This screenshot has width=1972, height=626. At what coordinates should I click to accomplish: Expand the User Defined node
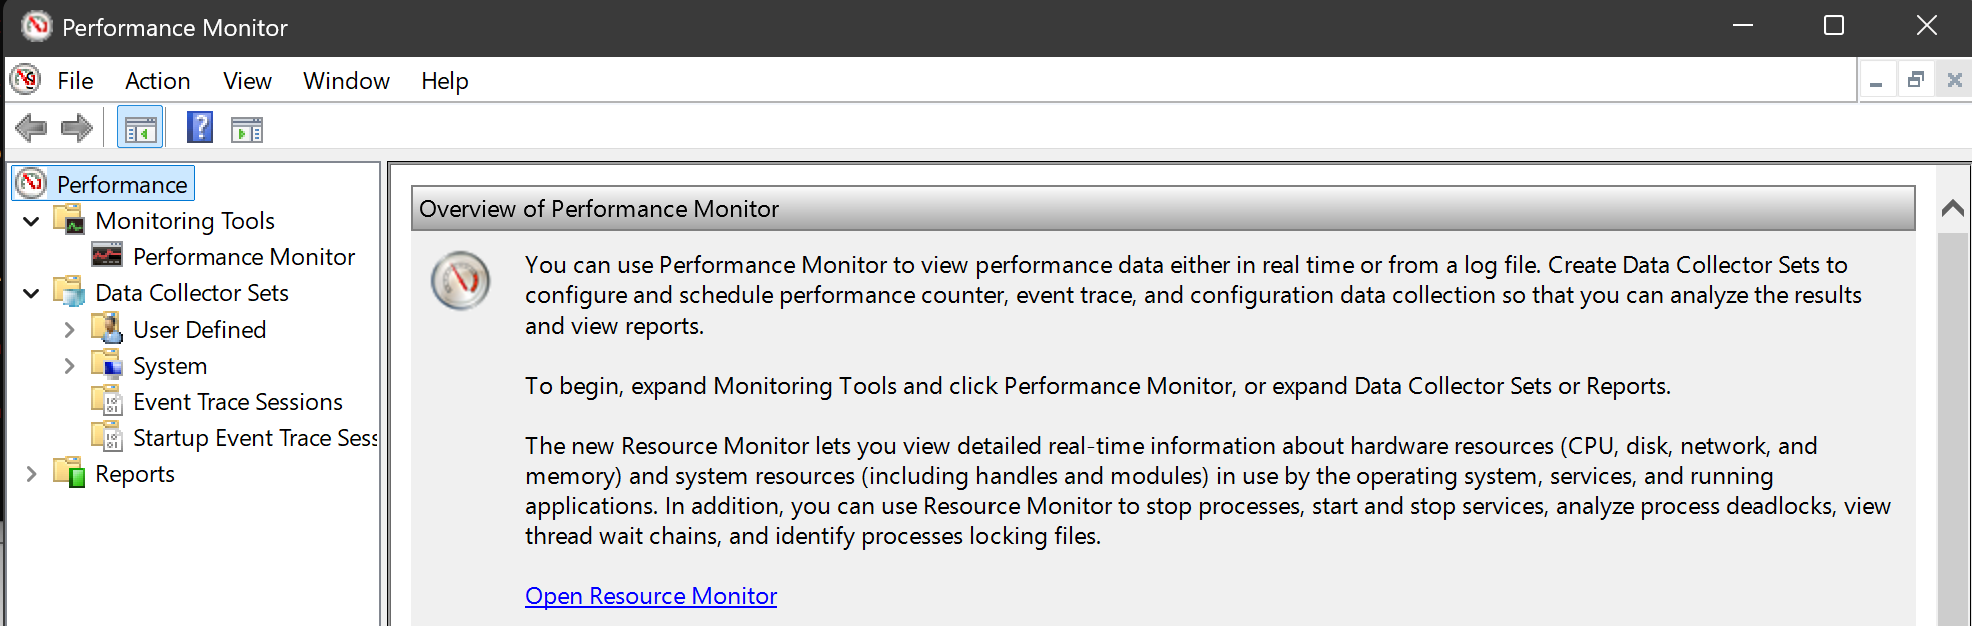(x=69, y=329)
